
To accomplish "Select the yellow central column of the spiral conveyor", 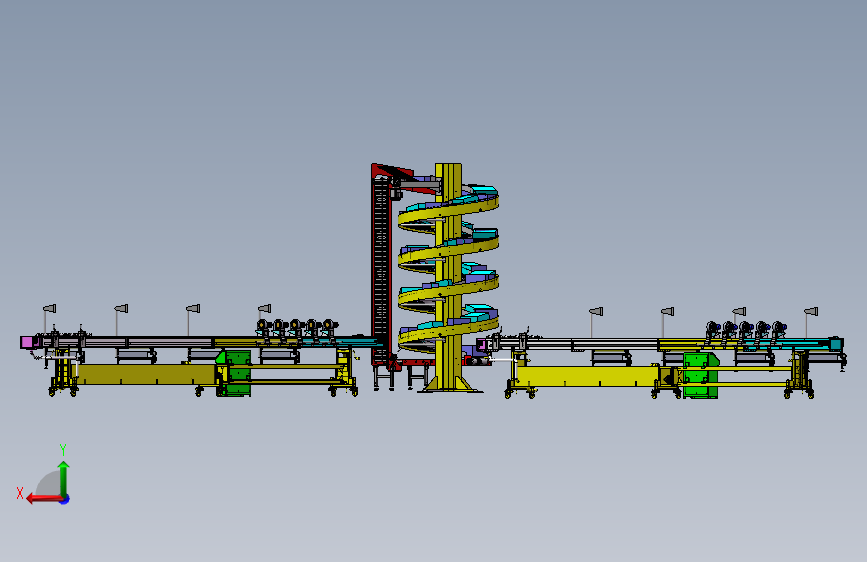I will (448, 277).
